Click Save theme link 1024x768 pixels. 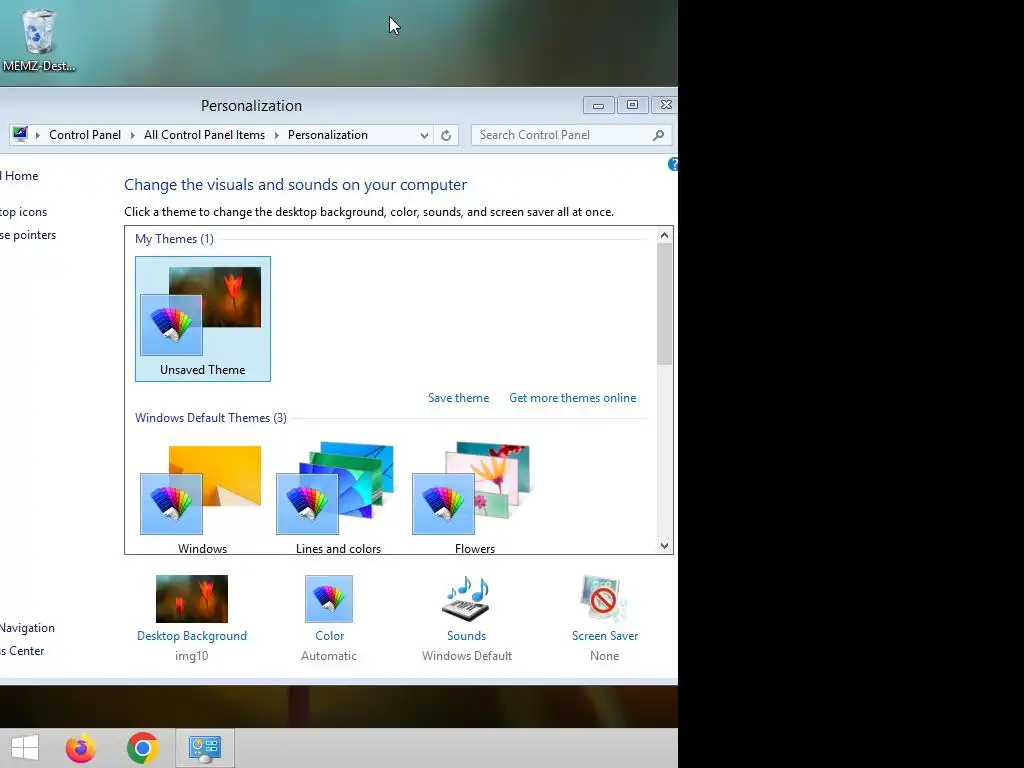point(458,398)
